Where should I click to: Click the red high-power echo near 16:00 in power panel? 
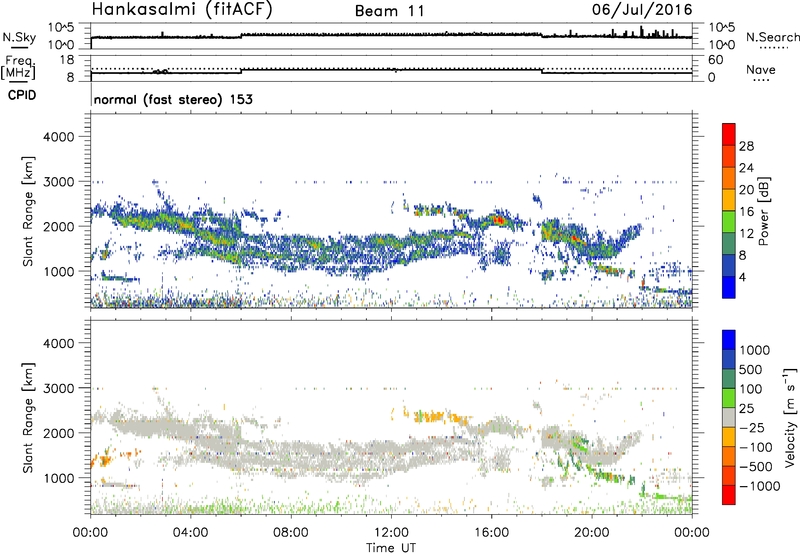tap(498, 220)
